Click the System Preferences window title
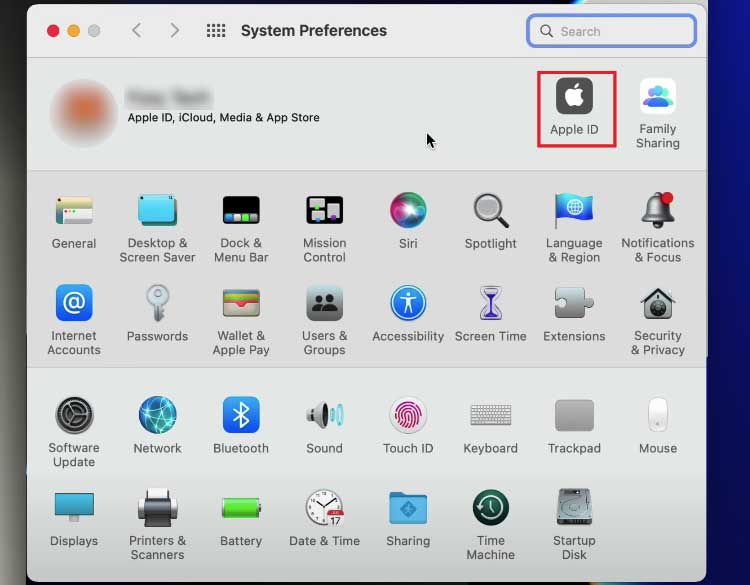 314,31
